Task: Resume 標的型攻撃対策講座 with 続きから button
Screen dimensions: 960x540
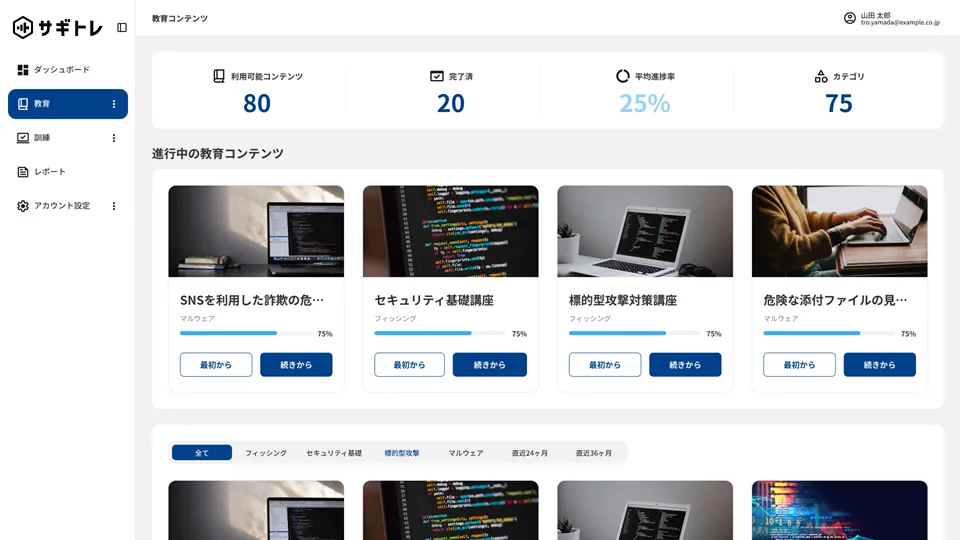Action: point(685,365)
